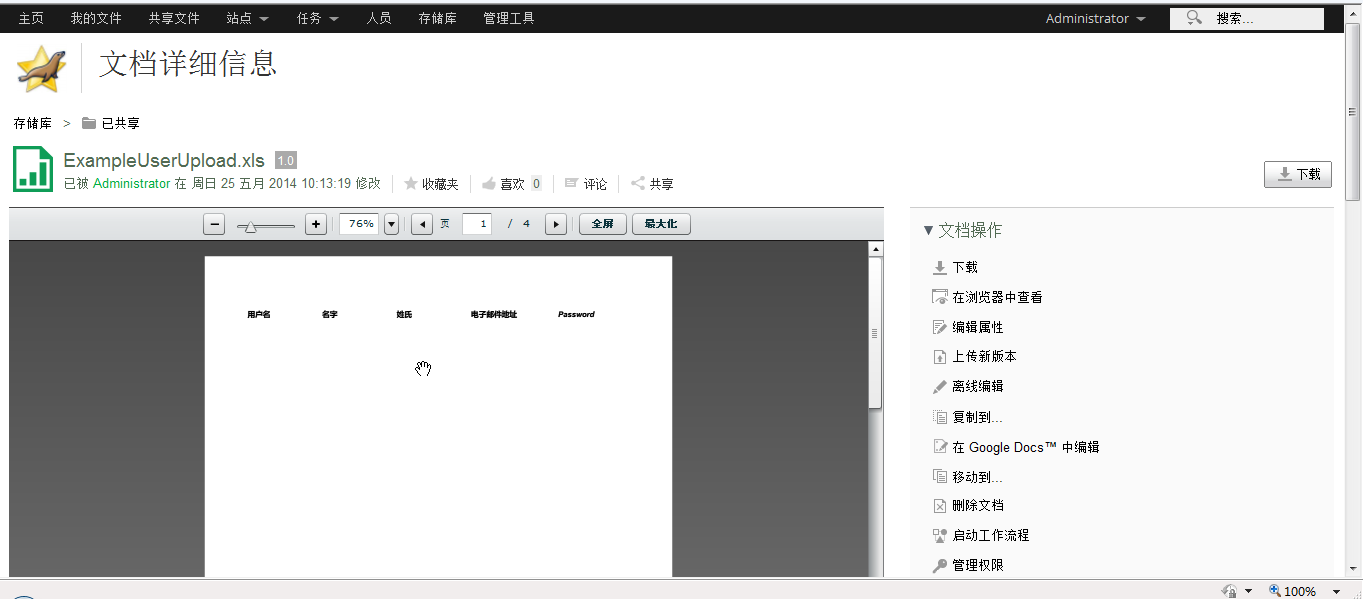
Task: Zoom in with the plus button
Action: tap(316, 224)
